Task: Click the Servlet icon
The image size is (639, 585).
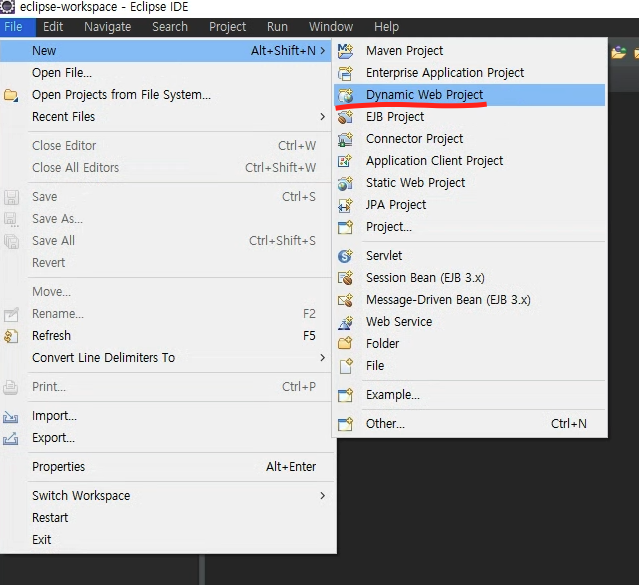Action: point(345,256)
